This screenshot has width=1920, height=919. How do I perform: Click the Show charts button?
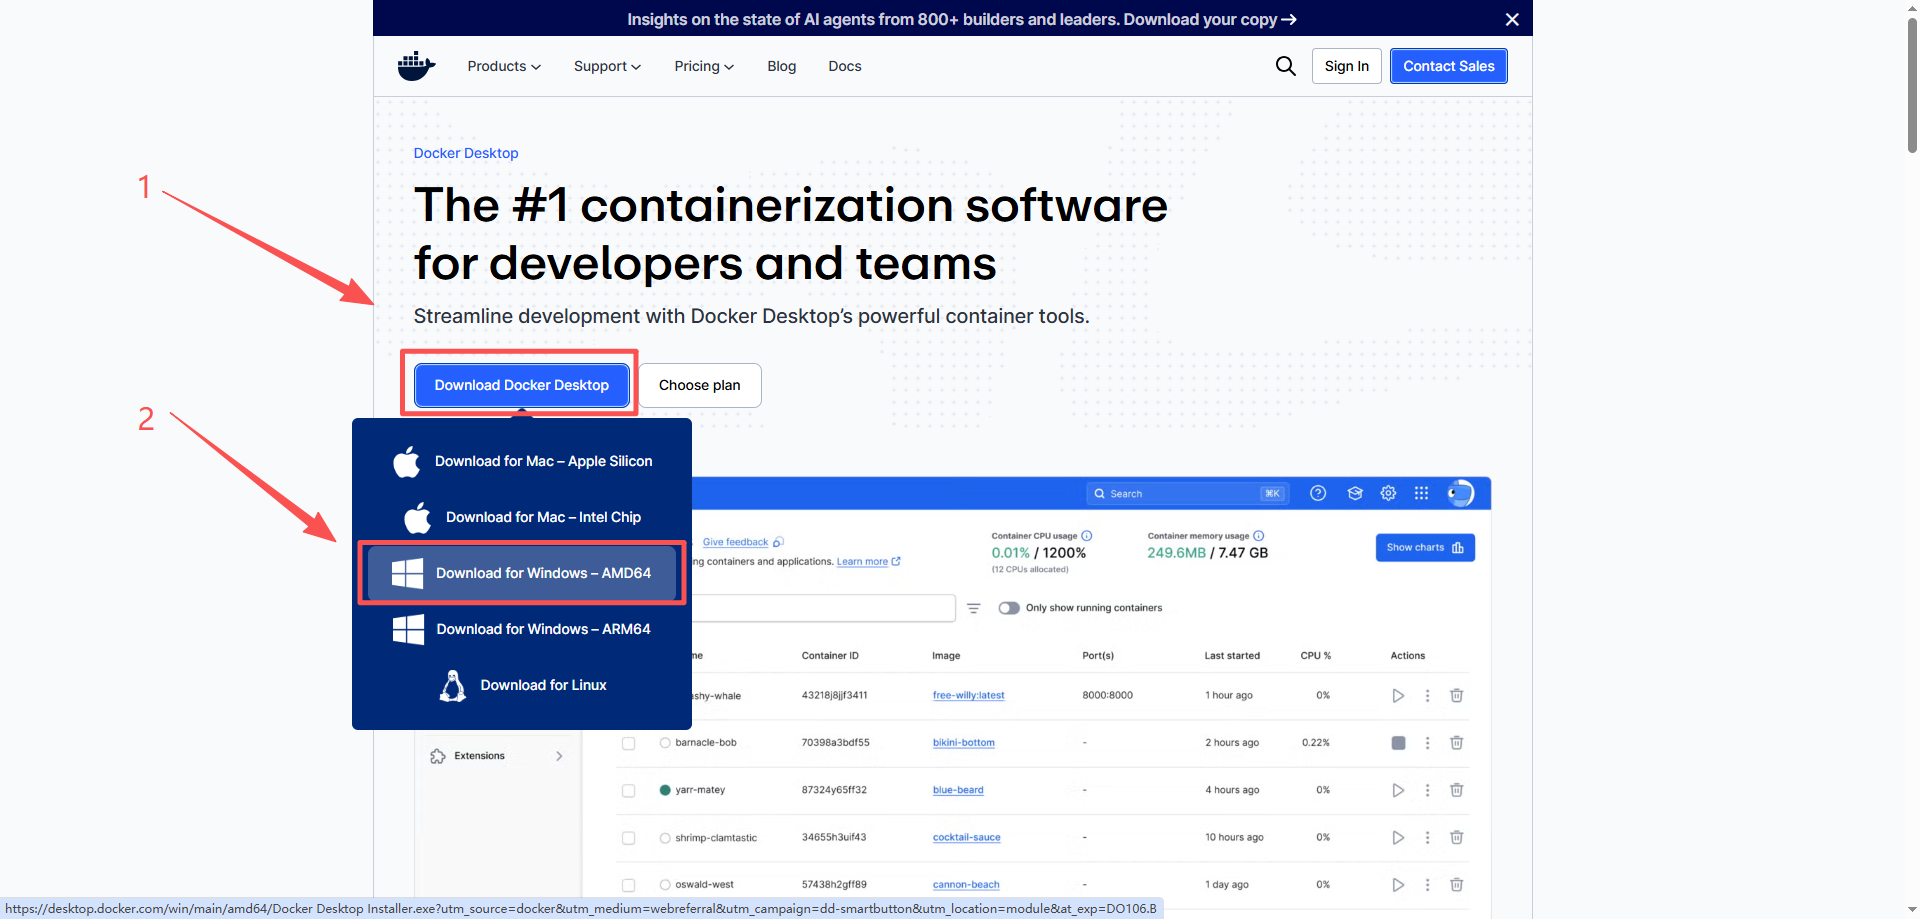pyautogui.click(x=1425, y=548)
